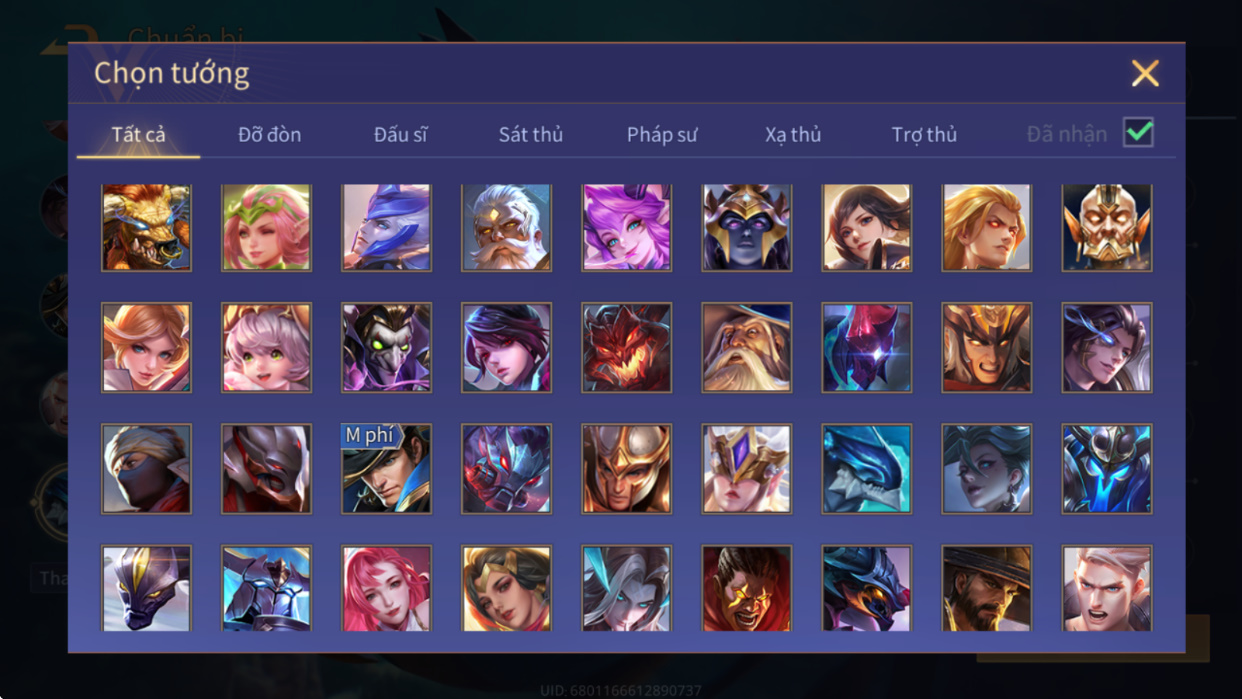Choose the pink-haired girl with green leaf crown
Image resolution: width=1242 pixels, height=699 pixels.
pyautogui.click(x=266, y=227)
